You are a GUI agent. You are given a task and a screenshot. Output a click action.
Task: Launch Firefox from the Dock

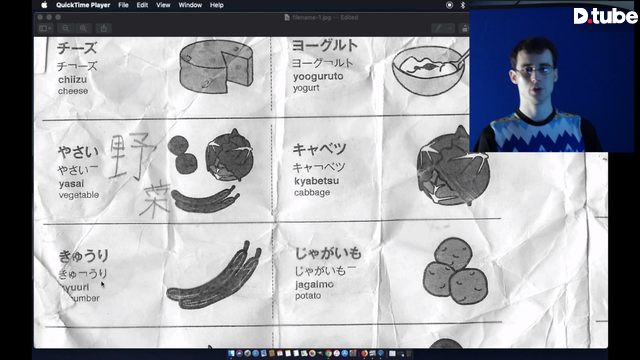pos(364,353)
